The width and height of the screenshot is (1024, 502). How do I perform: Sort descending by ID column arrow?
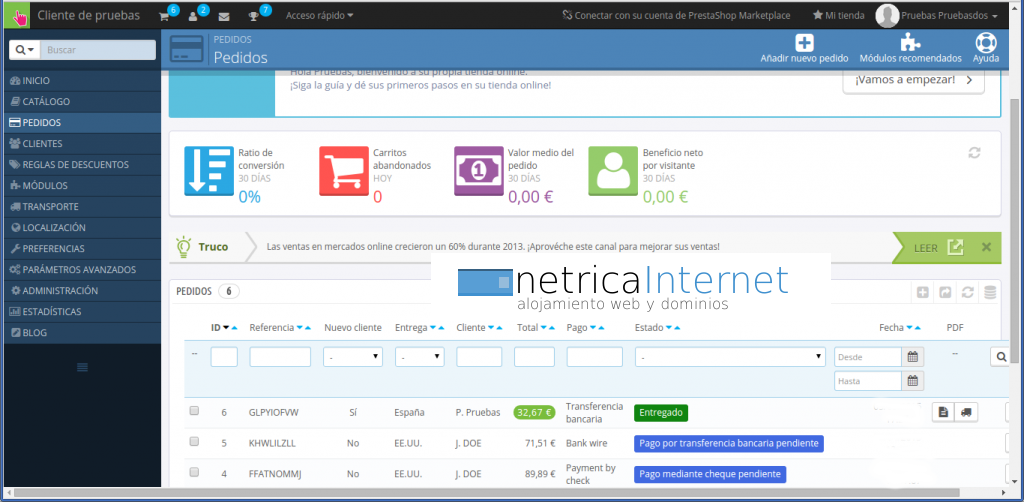click(227, 328)
